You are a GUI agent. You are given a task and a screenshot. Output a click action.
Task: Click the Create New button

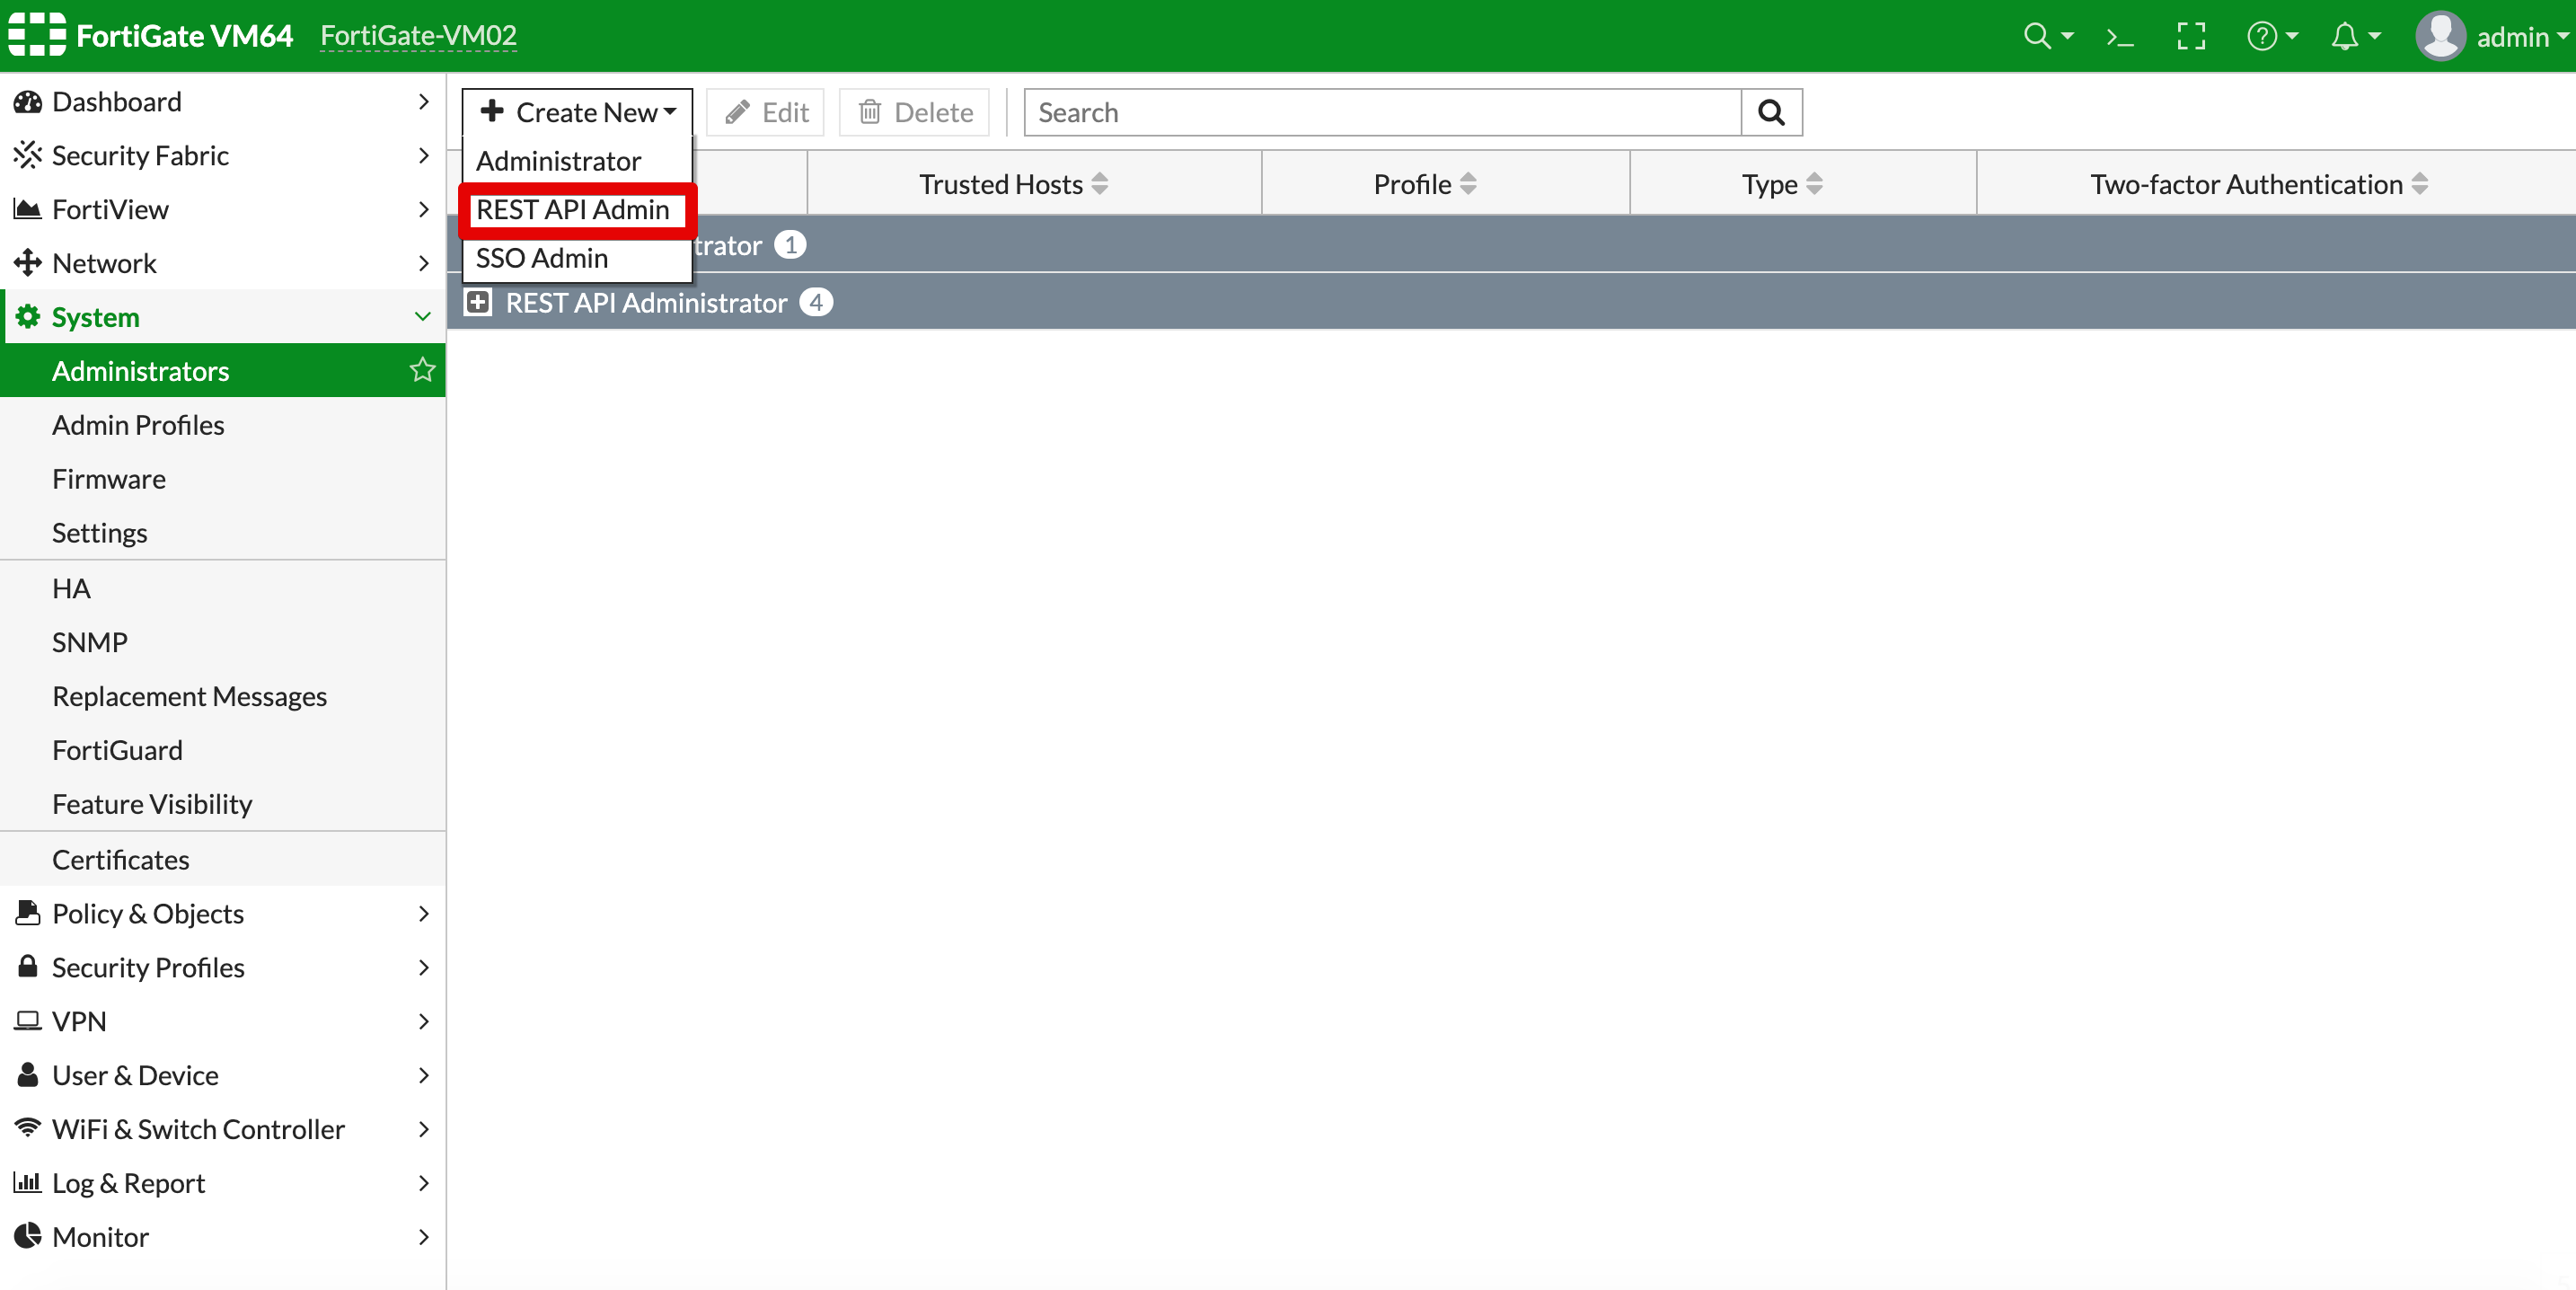click(x=577, y=112)
